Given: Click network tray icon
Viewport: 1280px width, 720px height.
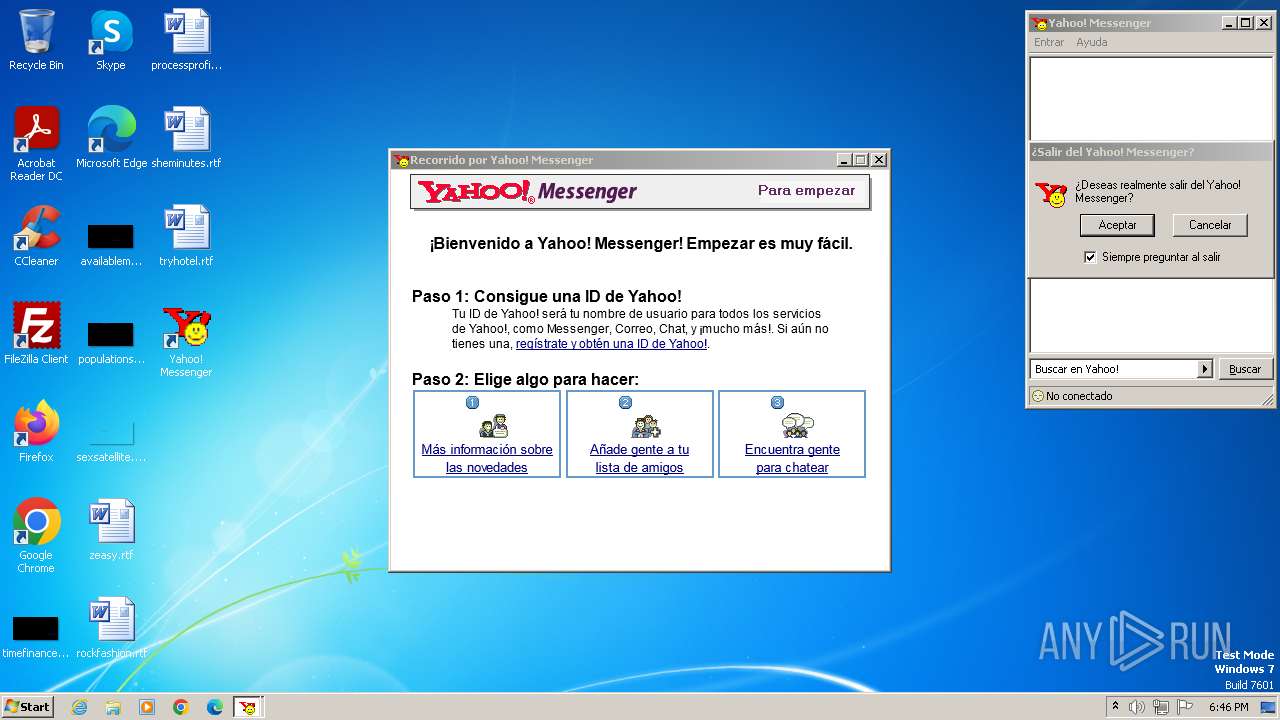Looking at the screenshot, I should [x=1160, y=707].
